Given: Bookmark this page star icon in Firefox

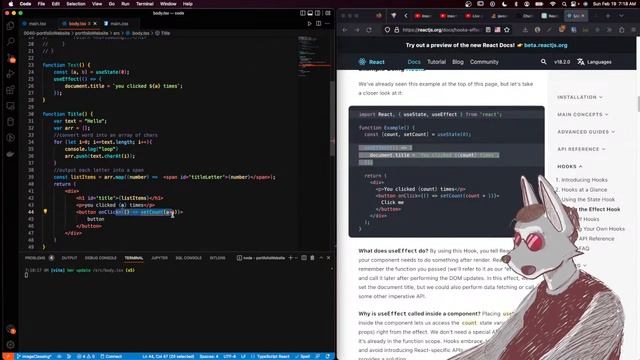Looking at the screenshot, I should click(507, 30).
